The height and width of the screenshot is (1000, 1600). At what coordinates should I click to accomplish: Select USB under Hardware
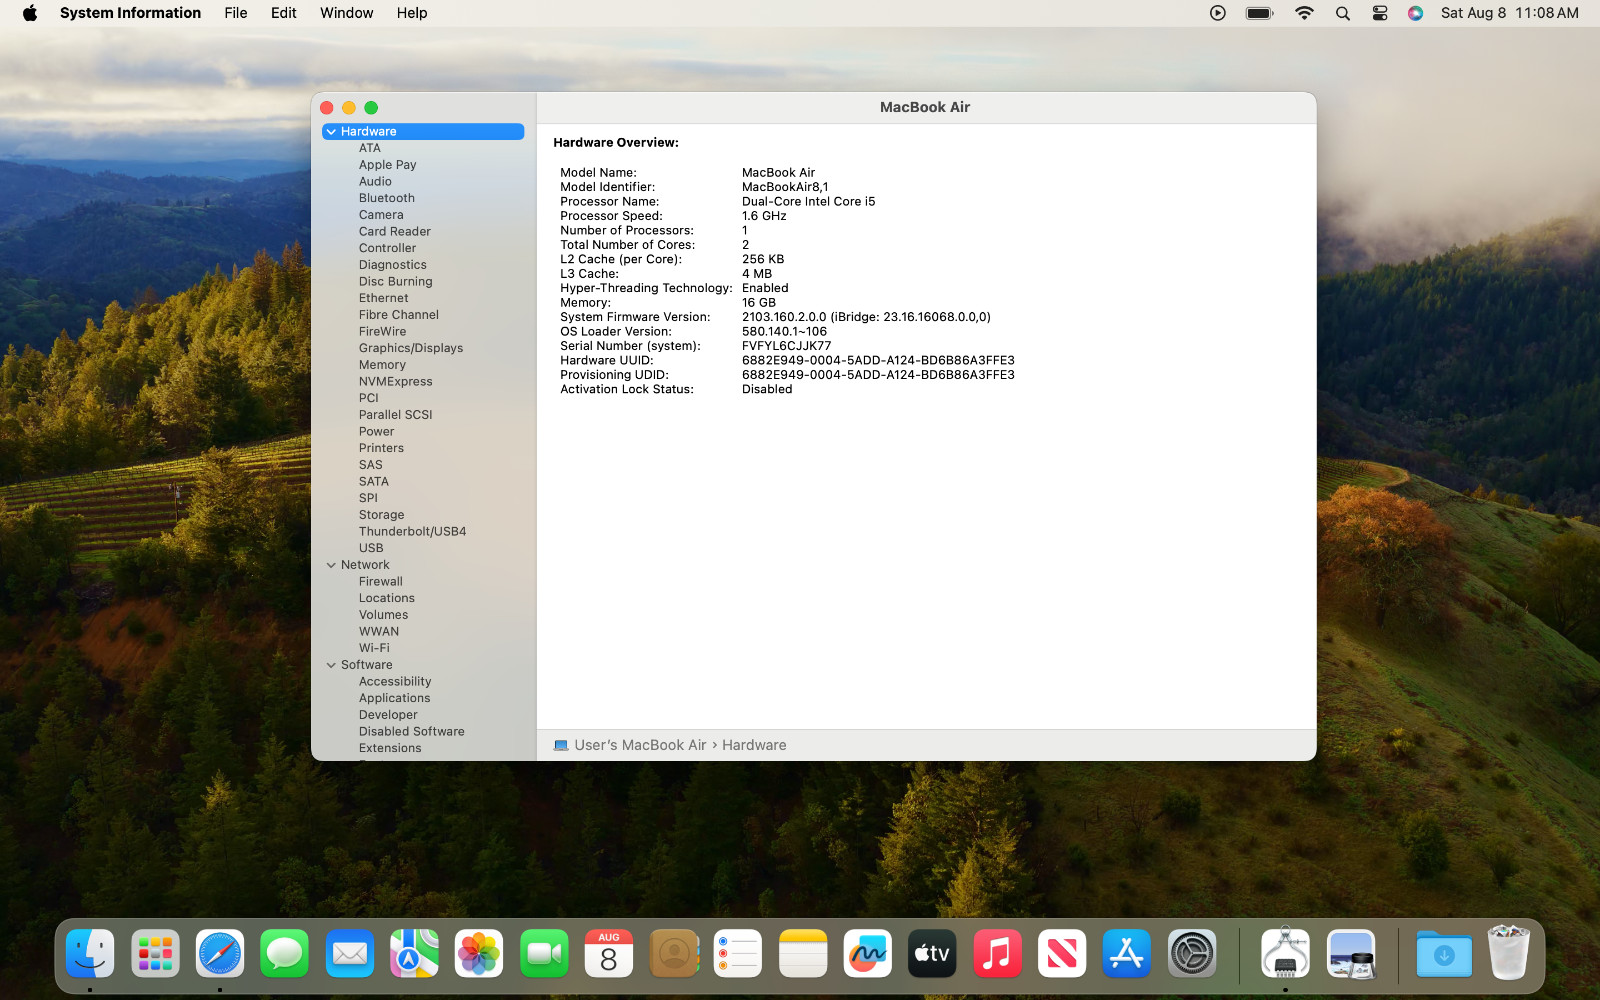click(371, 548)
